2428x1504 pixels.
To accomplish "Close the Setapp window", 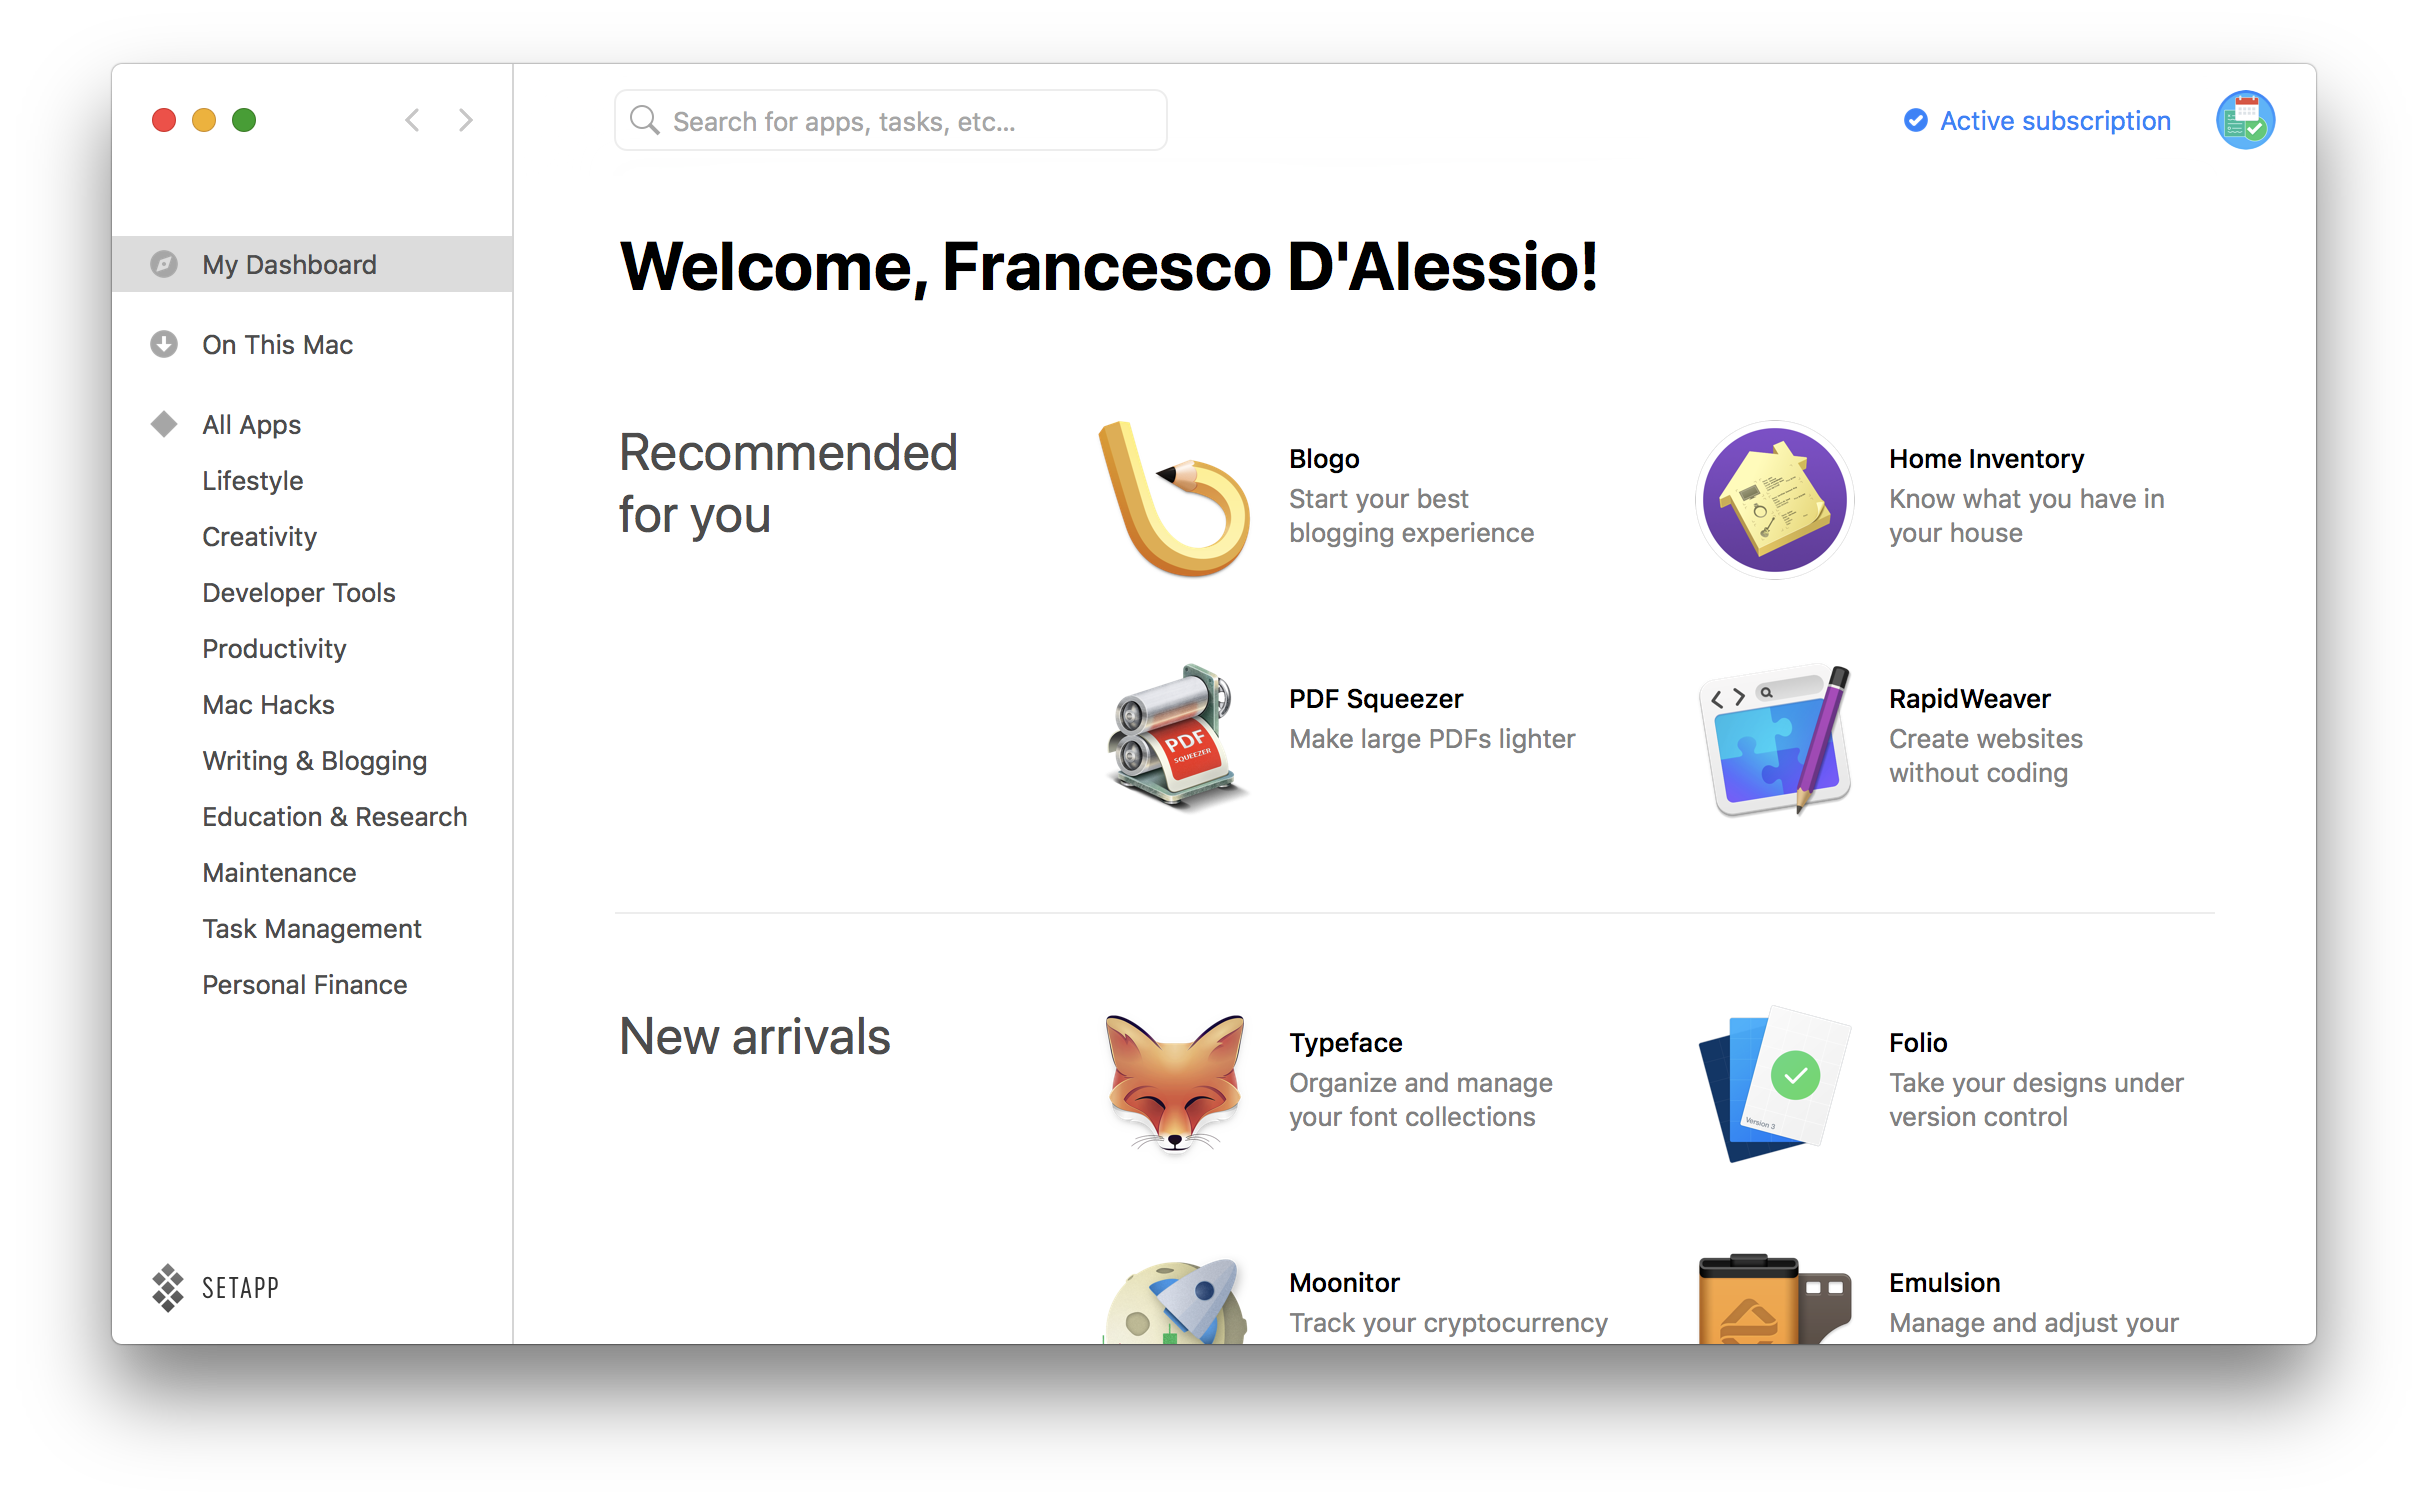I will (x=164, y=120).
